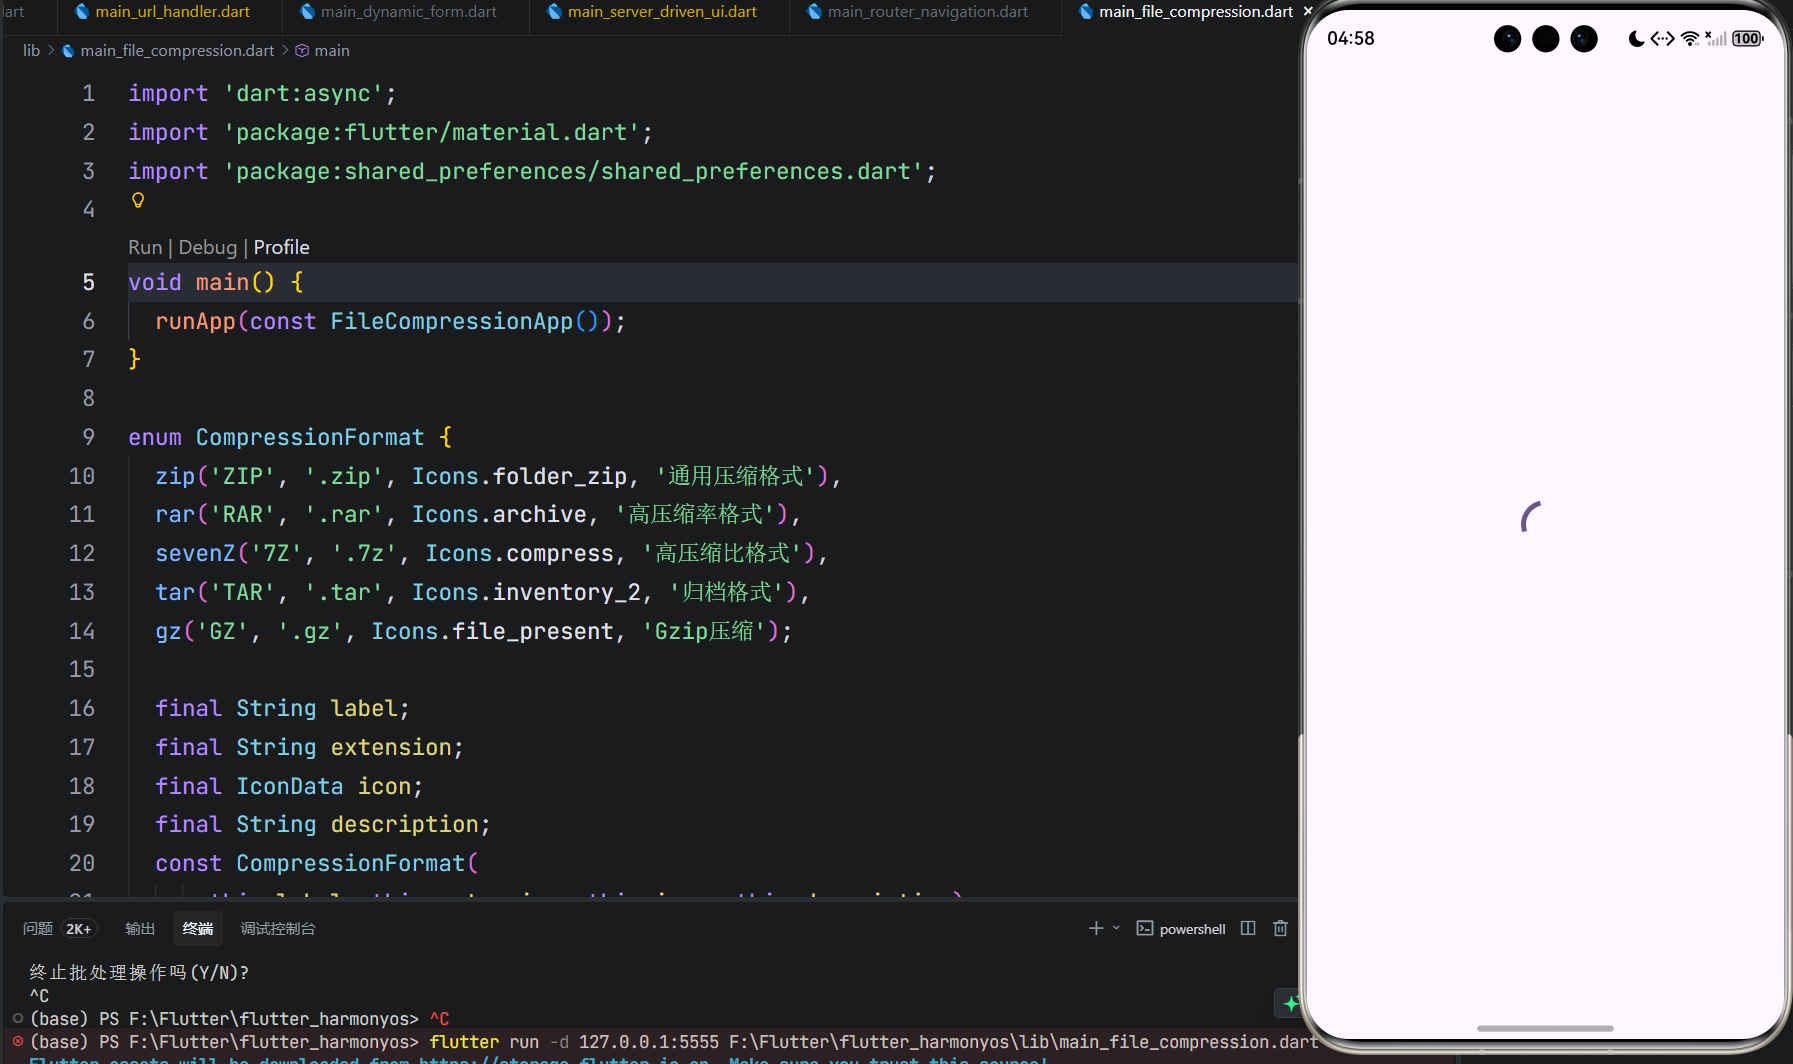Click line number 5 in the gutter
This screenshot has width=1793, height=1064.
pyautogui.click(x=88, y=283)
